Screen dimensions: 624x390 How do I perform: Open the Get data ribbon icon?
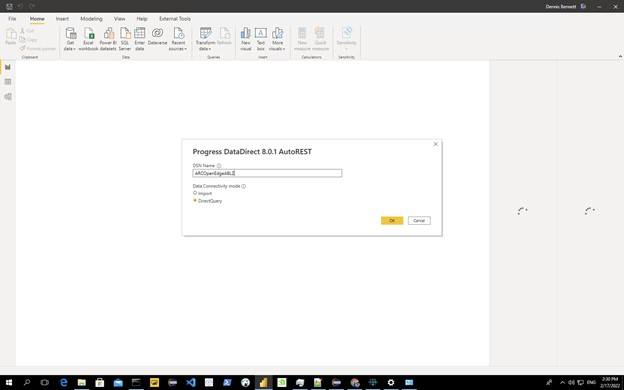(70, 39)
